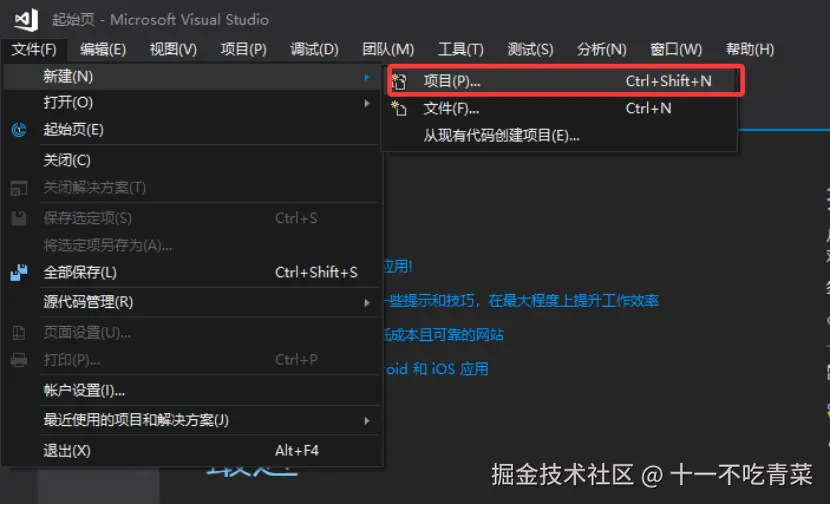Open the 编辑(E) menu
Image resolution: width=830 pixels, height=505 pixels.
tap(103, 50)
